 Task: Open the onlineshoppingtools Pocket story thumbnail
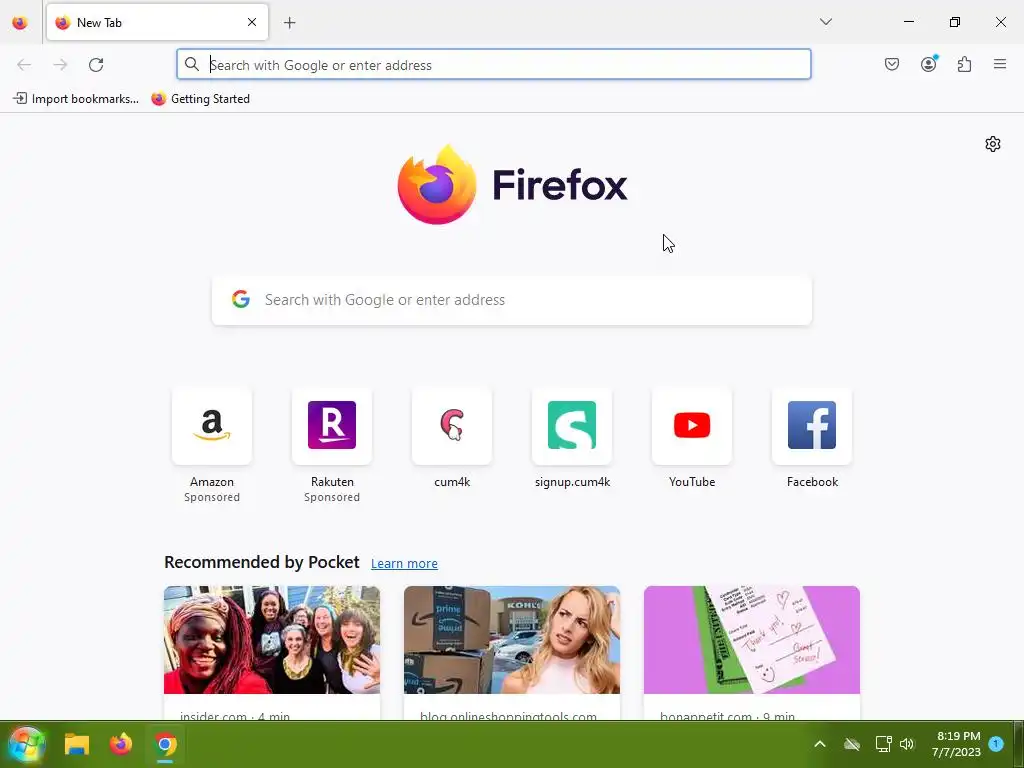(511, 640)
